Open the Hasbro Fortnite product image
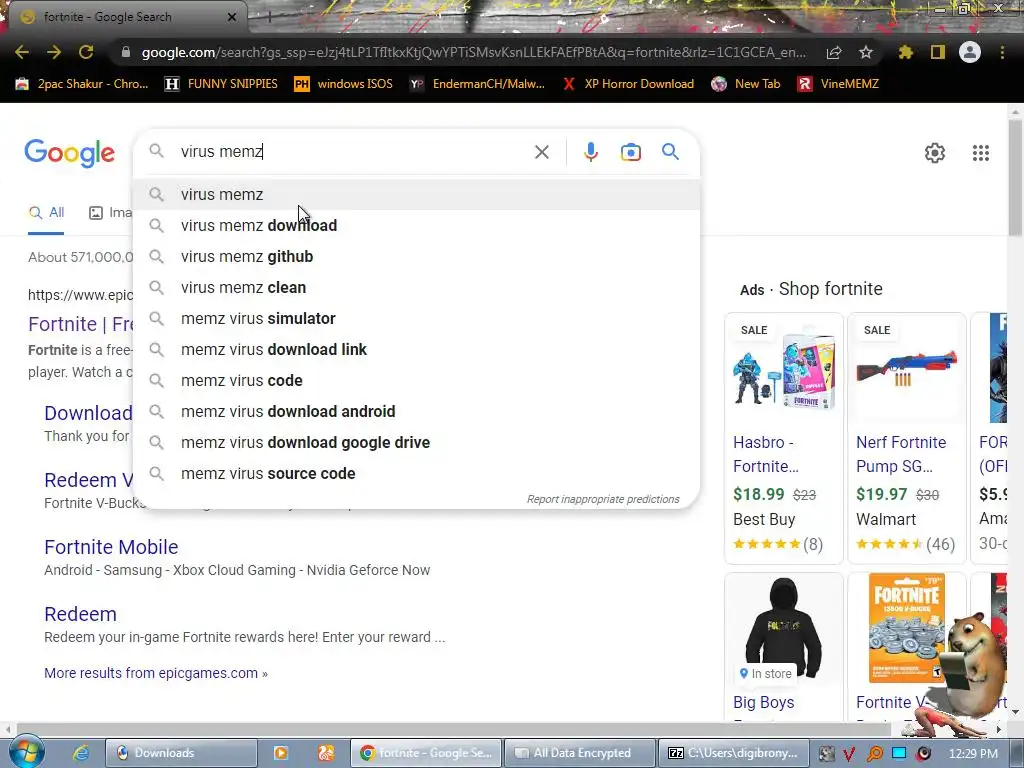This screenshot has height=768, width=1024. tap(784, 371)
